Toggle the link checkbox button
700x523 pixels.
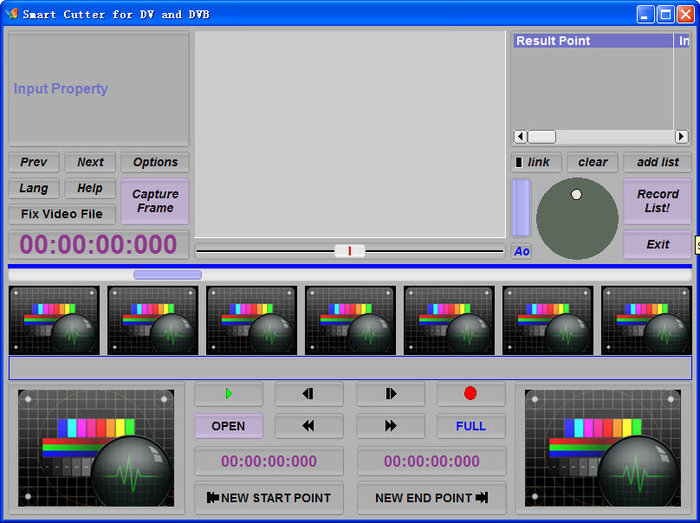536,162
